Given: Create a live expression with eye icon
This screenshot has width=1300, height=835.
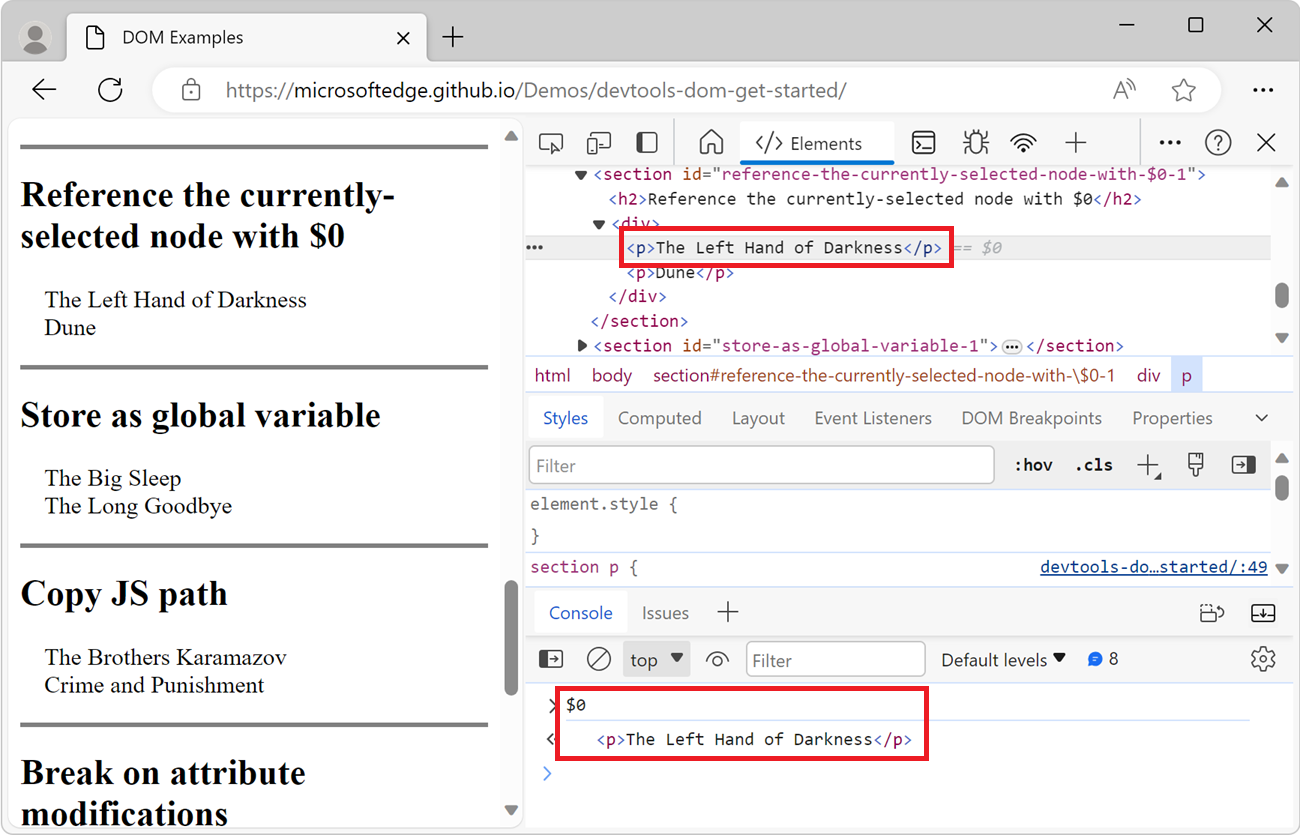Looking at the screenshot, I should [717, 660].
